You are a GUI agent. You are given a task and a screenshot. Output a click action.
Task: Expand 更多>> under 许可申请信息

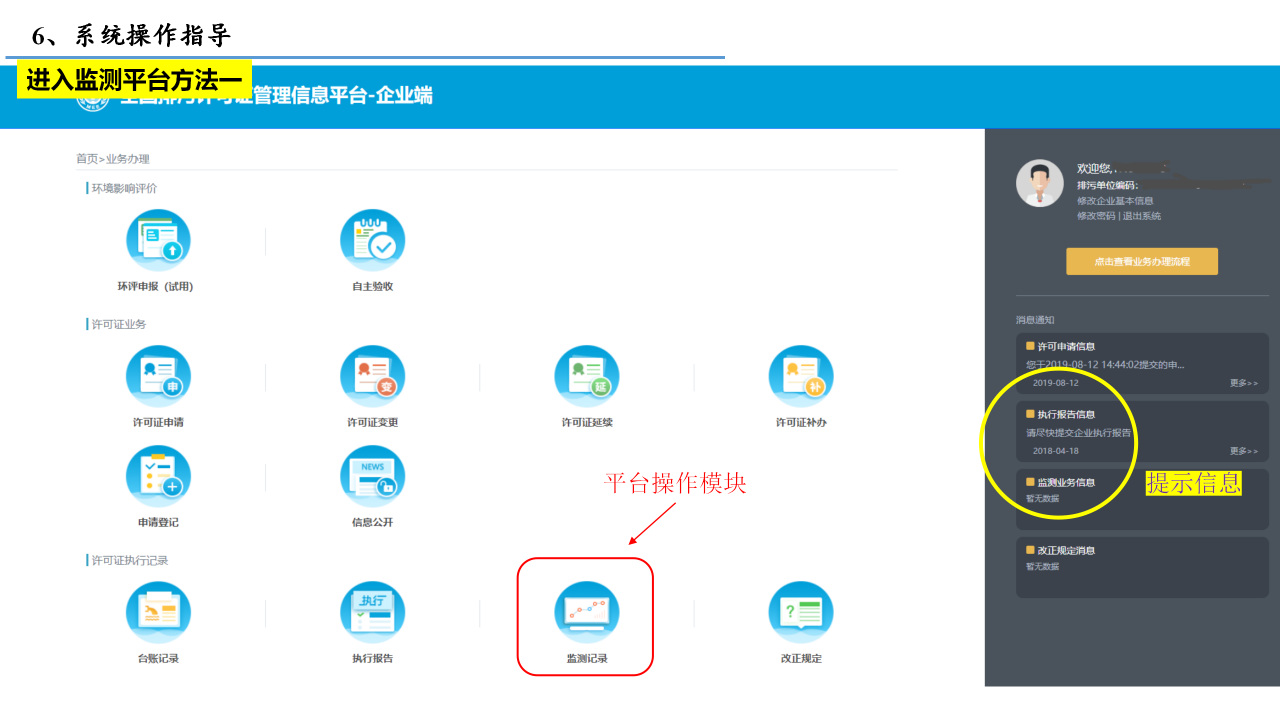click(1244, 383)
